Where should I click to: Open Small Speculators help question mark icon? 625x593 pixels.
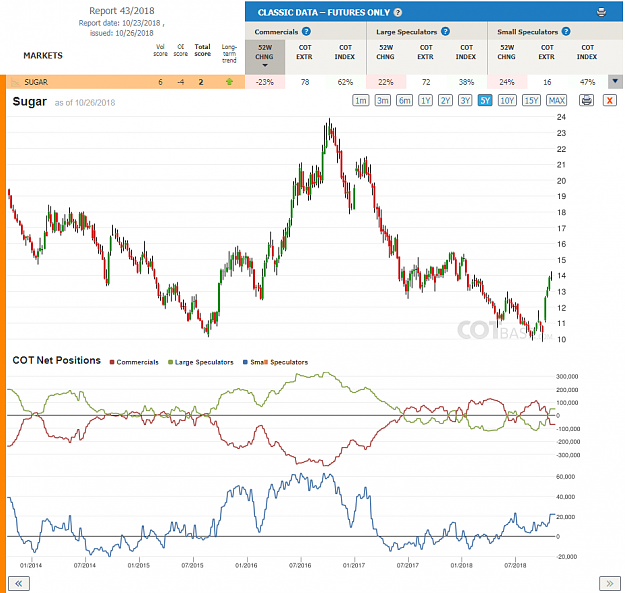(566, 31)
